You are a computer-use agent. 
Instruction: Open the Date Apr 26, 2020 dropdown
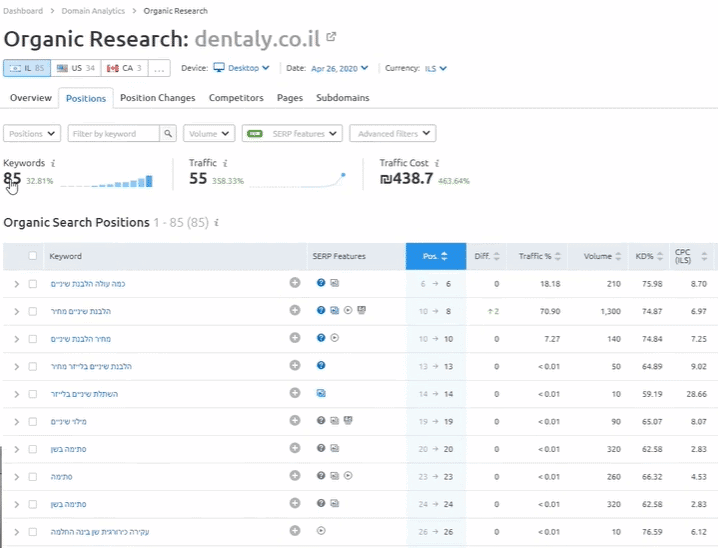tap(339, 68)
